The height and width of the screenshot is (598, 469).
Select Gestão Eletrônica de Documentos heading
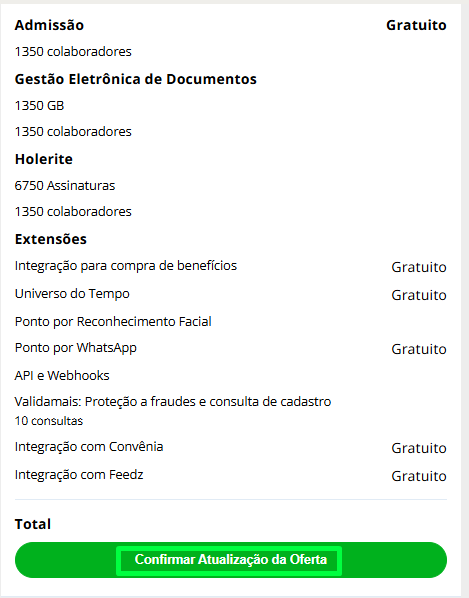click(136, 79)
